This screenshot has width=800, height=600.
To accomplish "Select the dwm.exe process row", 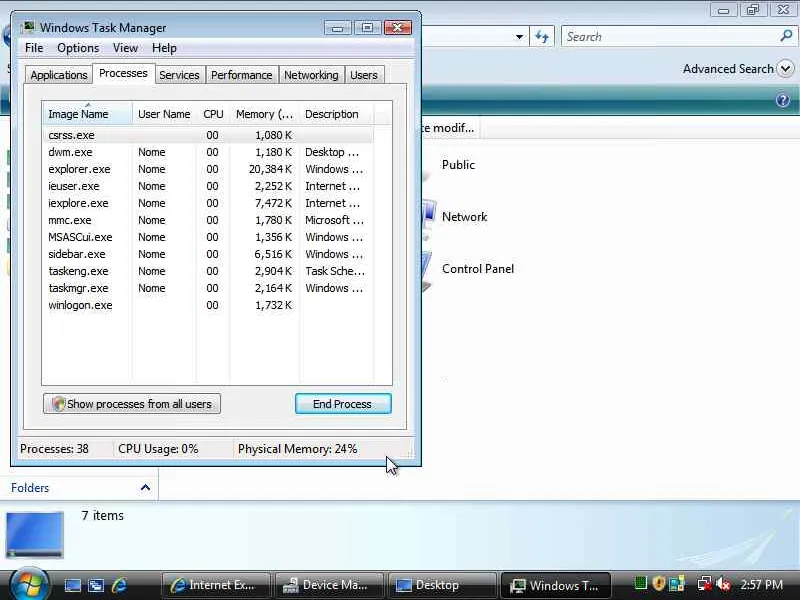I will click(x=208, y=152).
